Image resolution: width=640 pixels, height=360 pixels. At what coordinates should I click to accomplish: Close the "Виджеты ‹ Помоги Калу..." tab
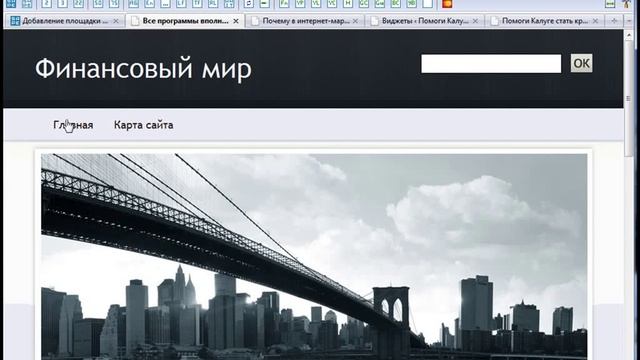point(475,21)
